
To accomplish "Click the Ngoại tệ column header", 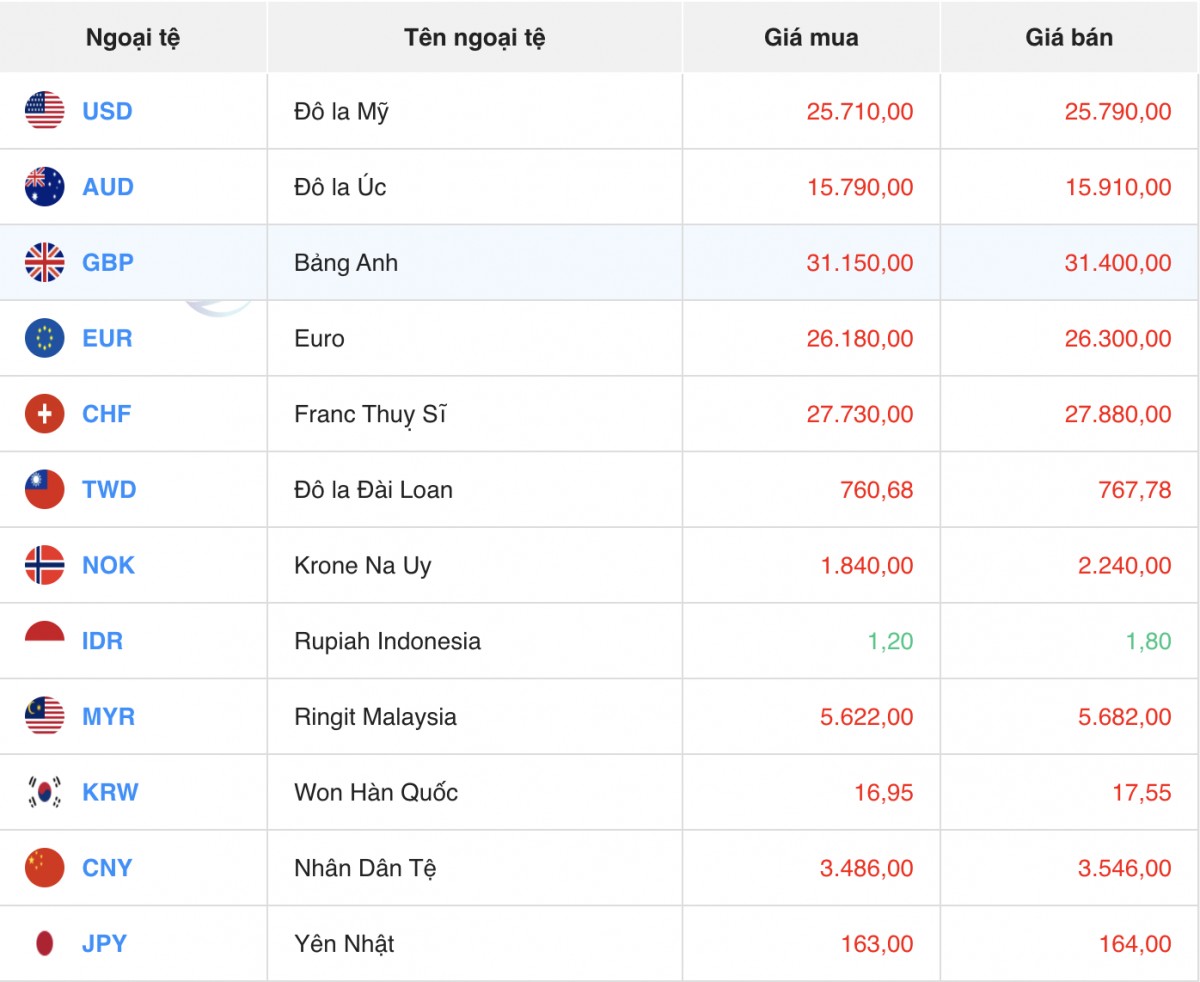I will (133, 38).
